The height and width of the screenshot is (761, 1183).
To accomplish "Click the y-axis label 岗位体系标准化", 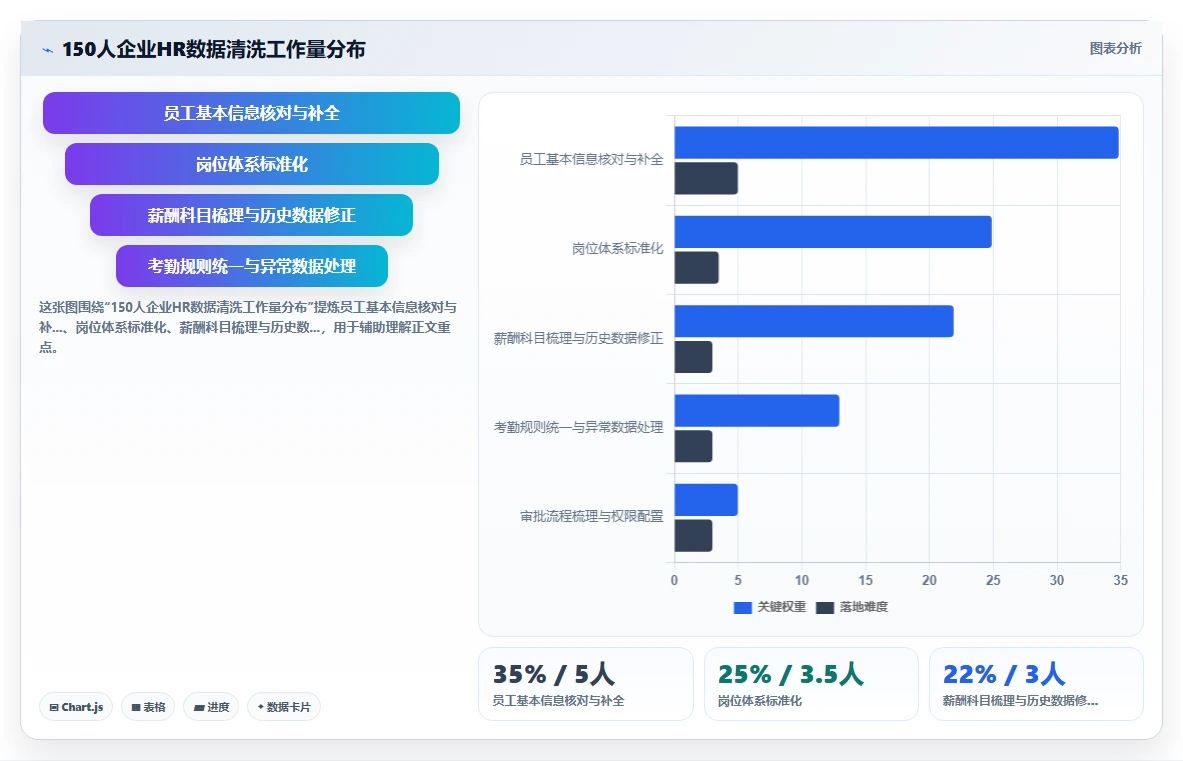I will 618,249.
